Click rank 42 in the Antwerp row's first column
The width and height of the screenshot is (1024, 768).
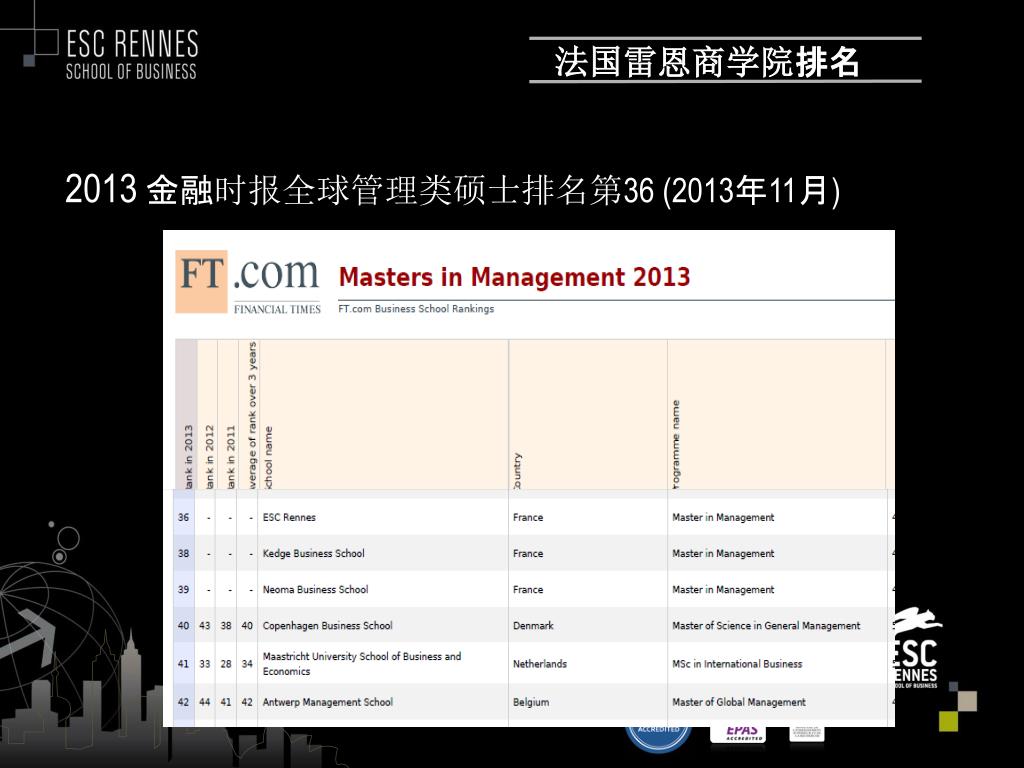point(184,702)
